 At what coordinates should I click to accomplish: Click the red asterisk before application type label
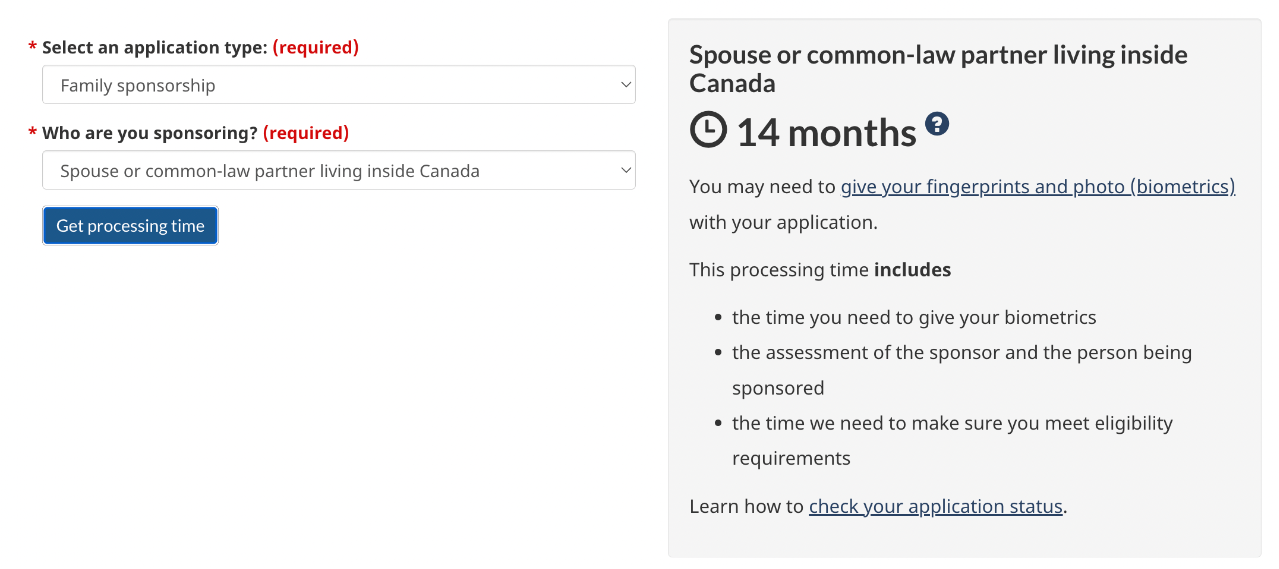click(x=33, y=48)
